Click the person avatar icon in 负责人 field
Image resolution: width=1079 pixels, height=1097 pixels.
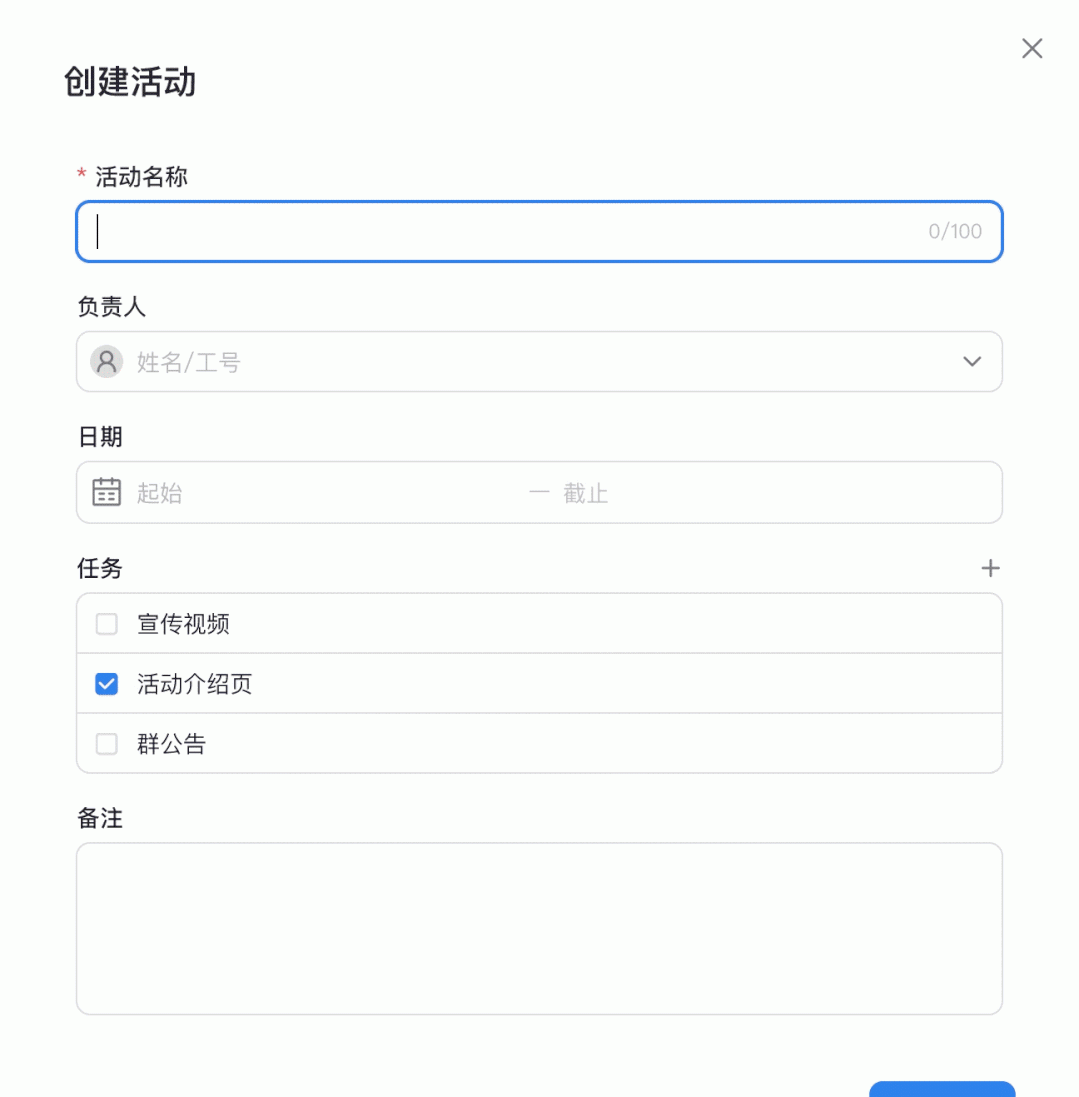tap(106, 362)
